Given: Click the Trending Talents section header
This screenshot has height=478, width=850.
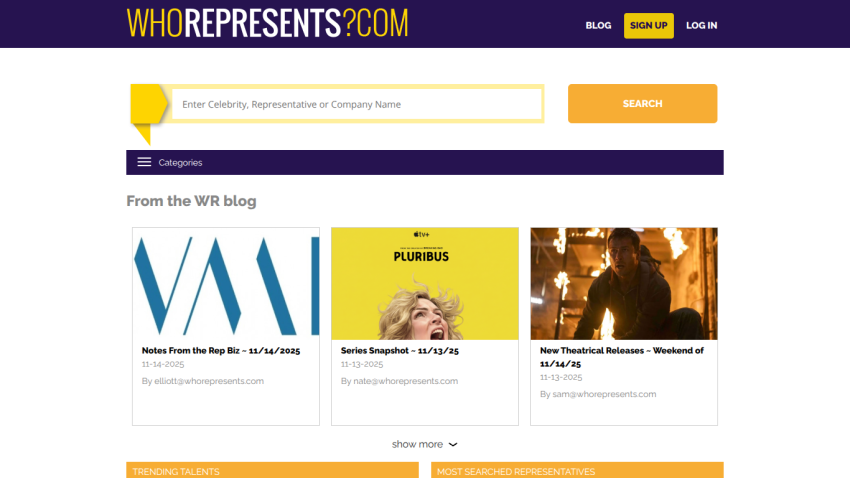Looking at the screenshot, I should pyautogui.click(x=272, y=470).
